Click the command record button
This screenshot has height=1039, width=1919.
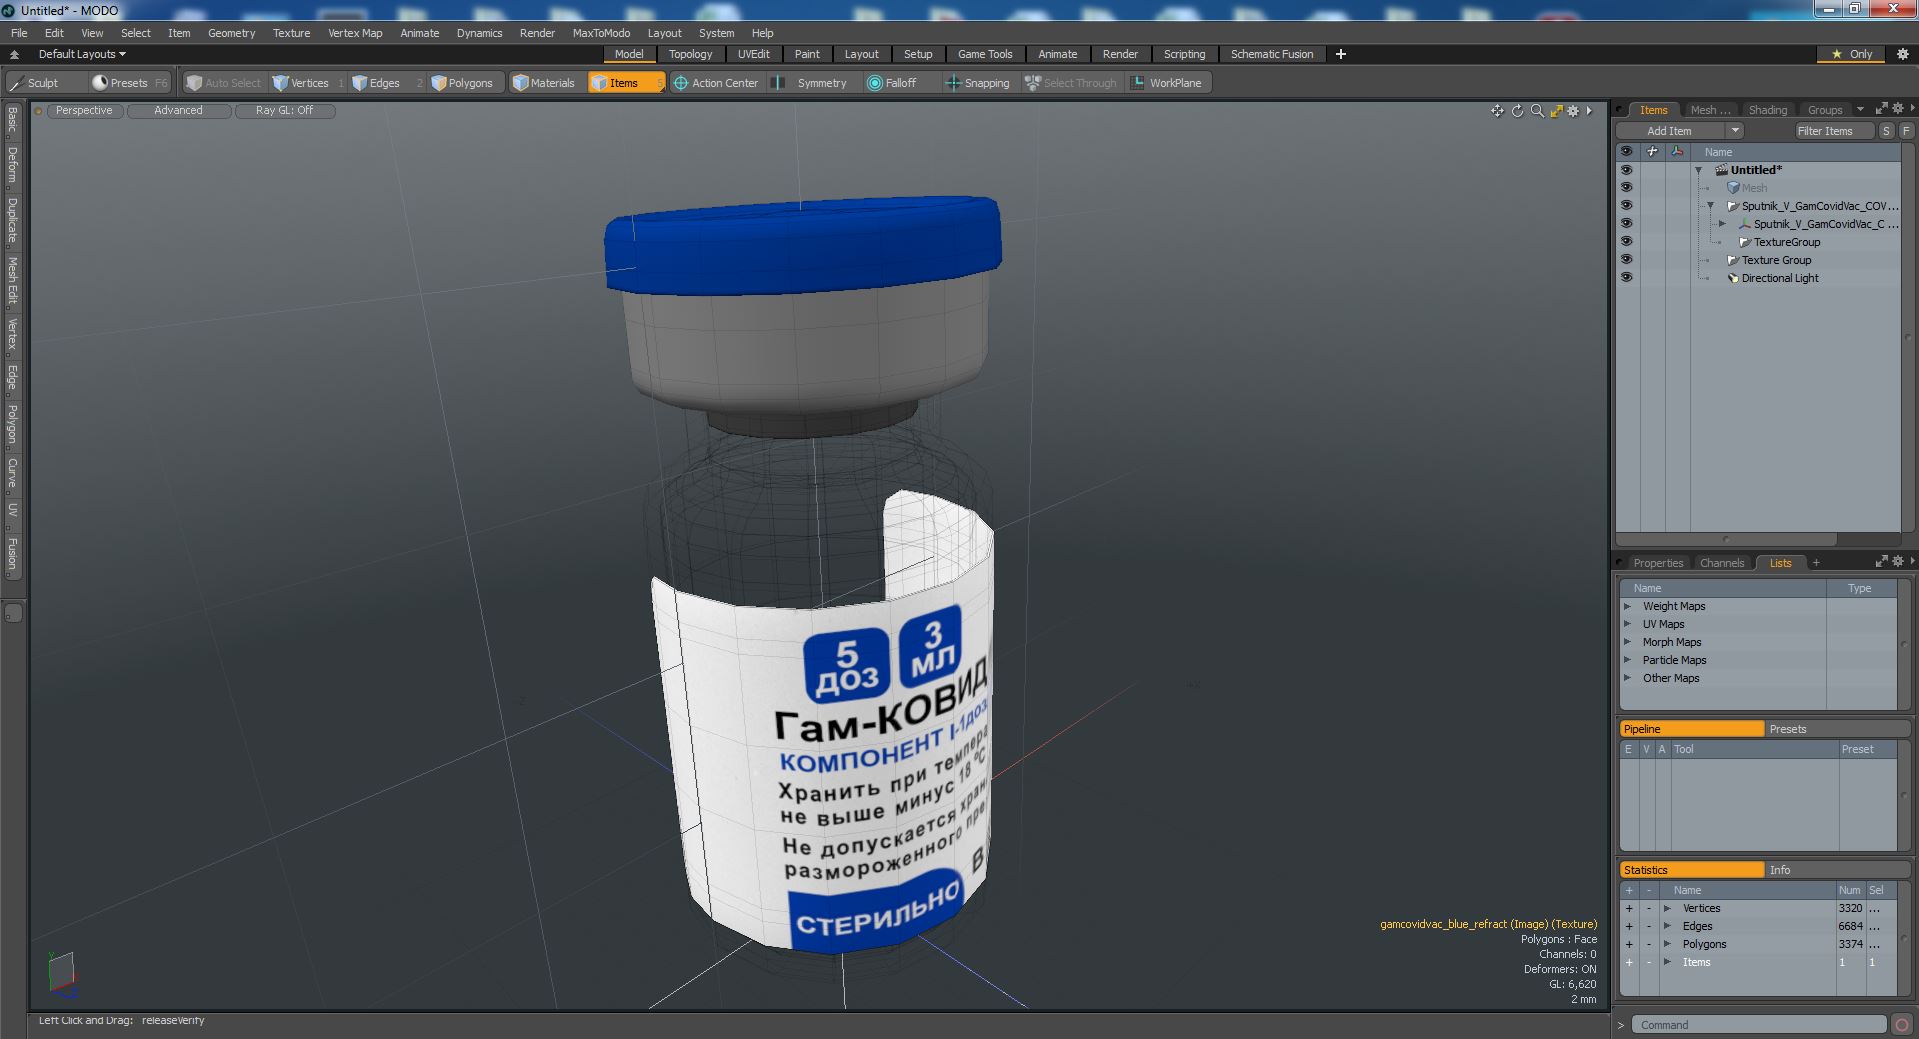[x=1902, y=1025]
